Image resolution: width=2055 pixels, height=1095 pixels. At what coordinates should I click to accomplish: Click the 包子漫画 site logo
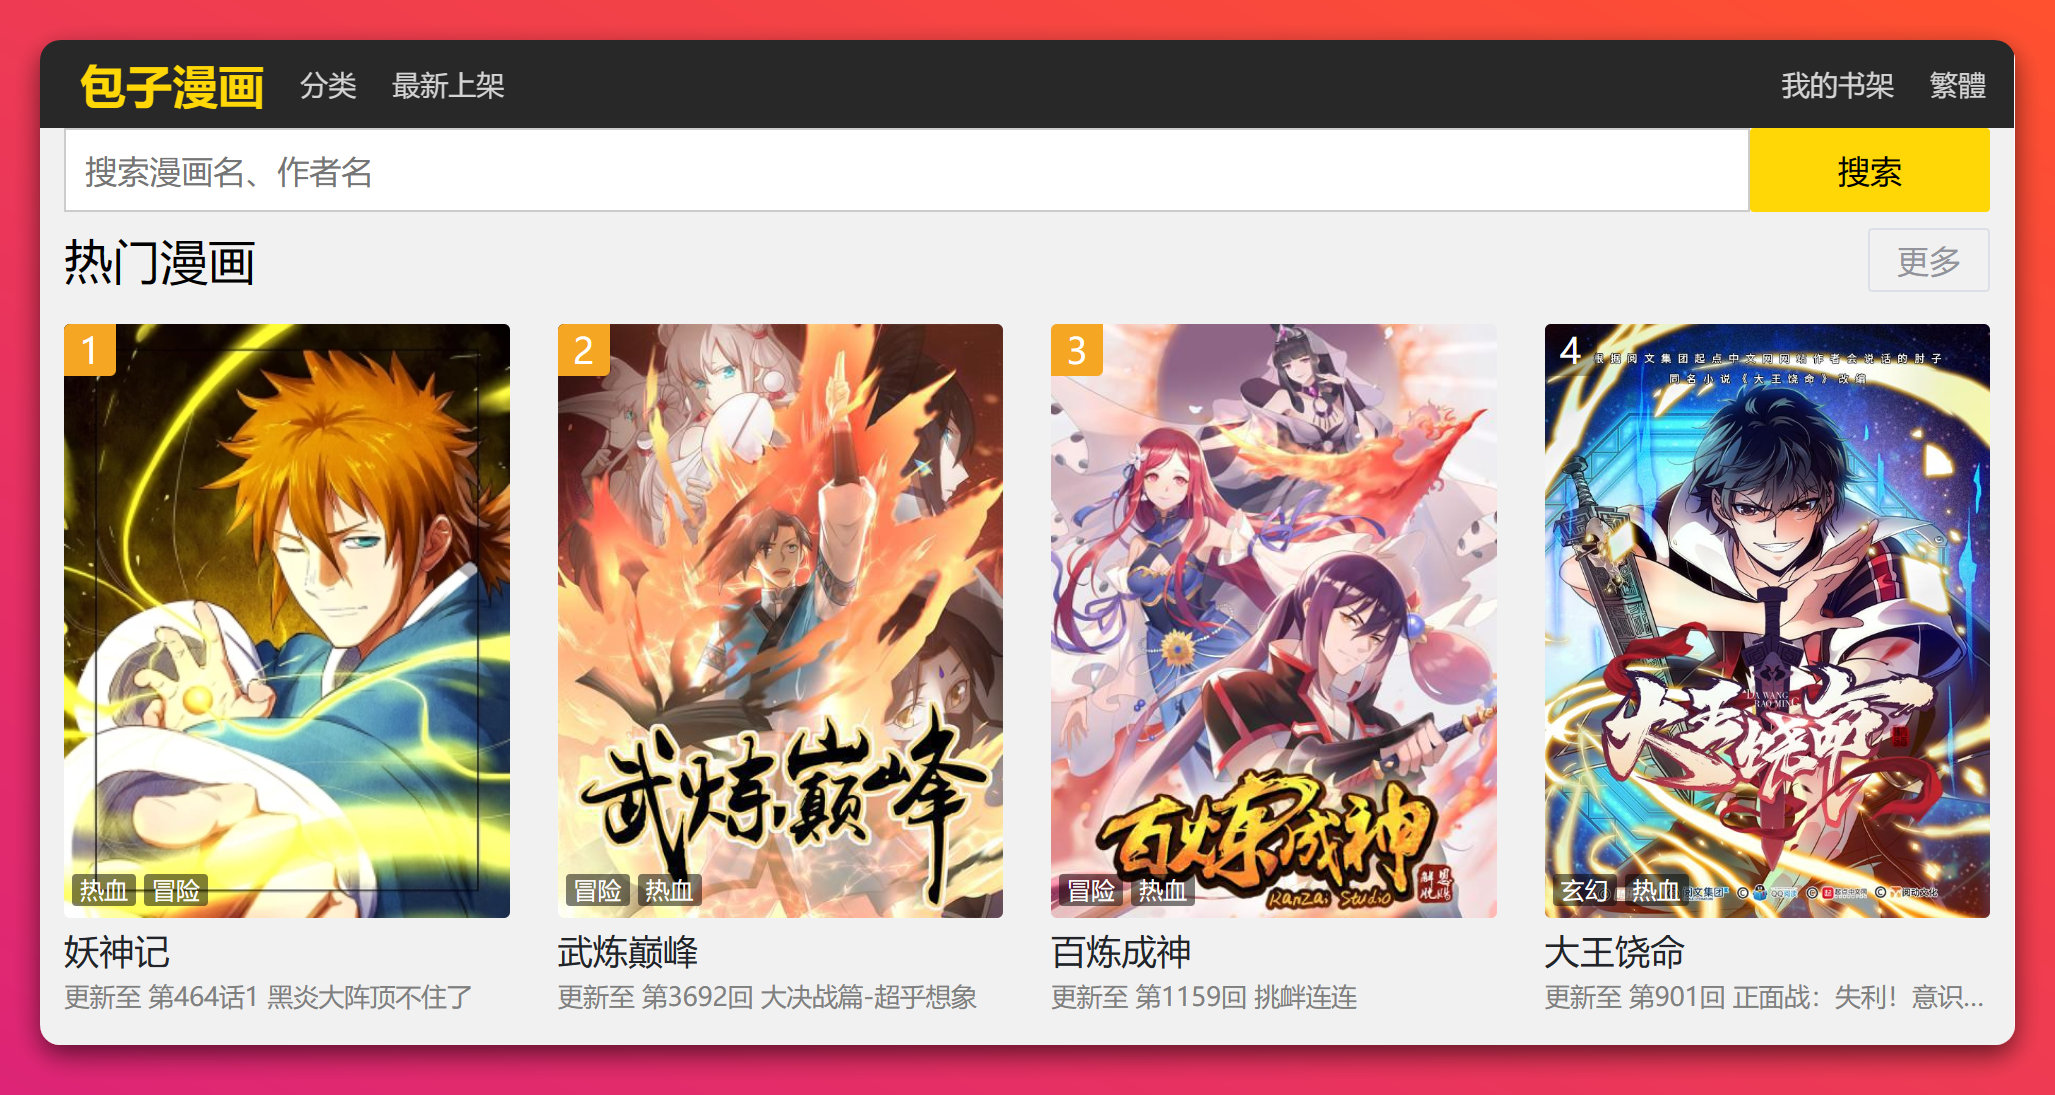click(172, 86)
